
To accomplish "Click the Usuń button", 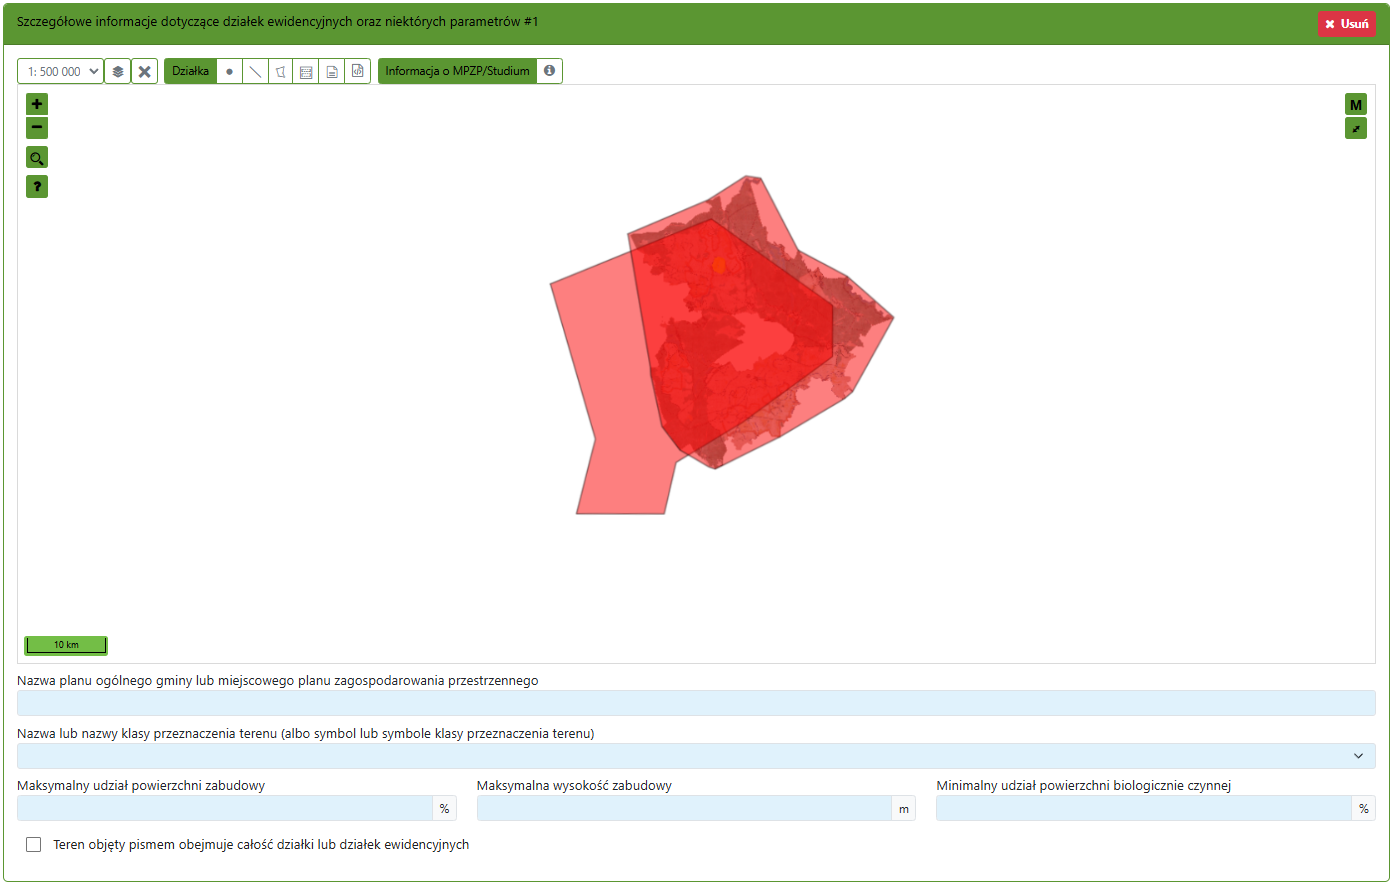I will [1347, 22].
